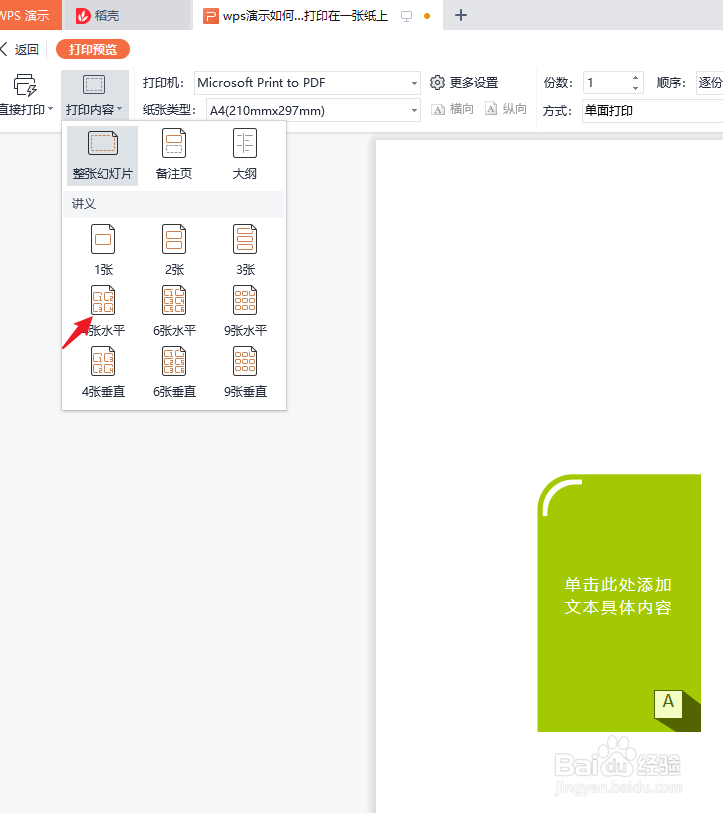
Task: Set 横向 landscape orientation
Action: [453, 109]
